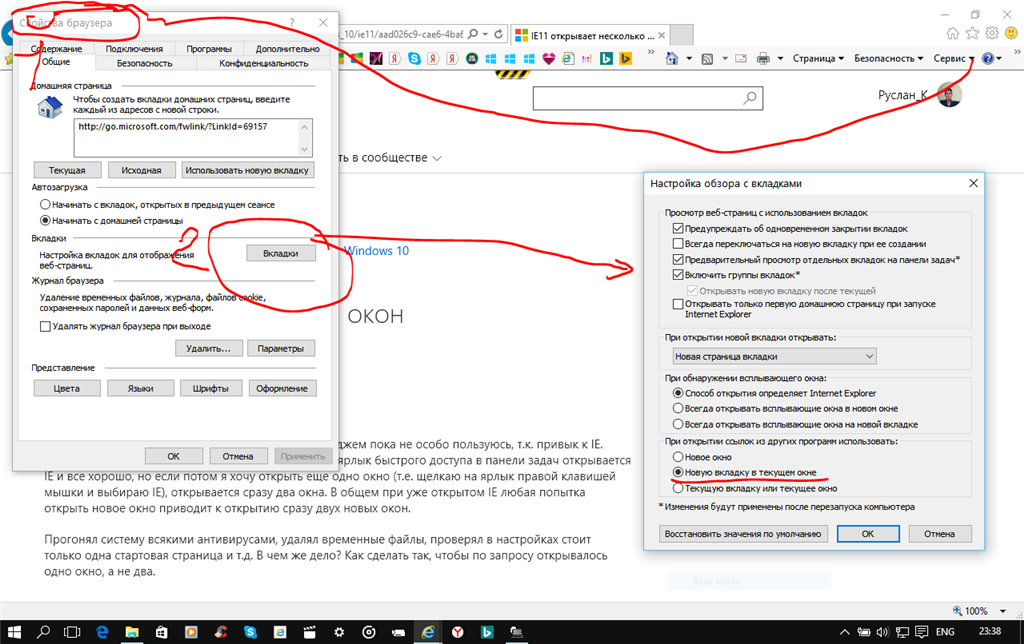Open the IE Home icon beside the Favorites star
Viewport: 1024px width, 644px height.
[x=953, y=33]
